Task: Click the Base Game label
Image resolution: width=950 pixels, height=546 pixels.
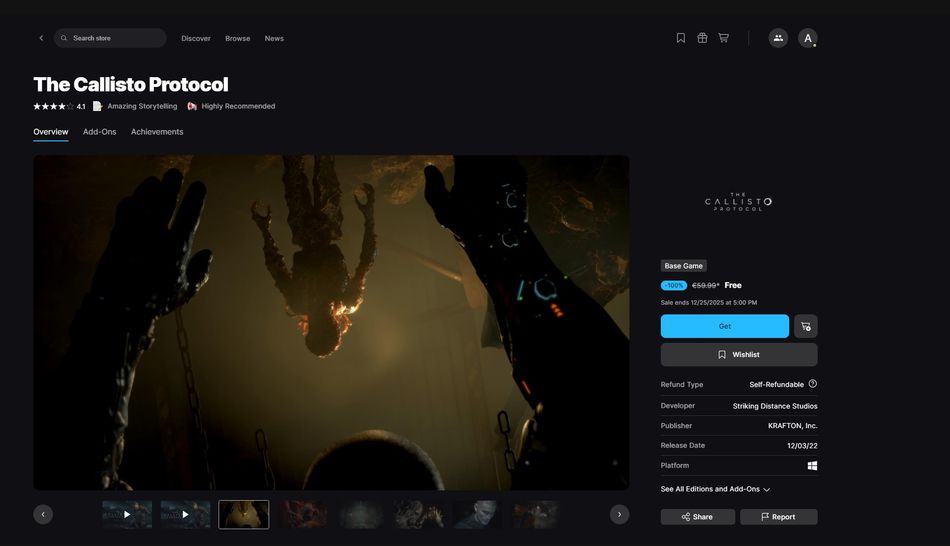Action: point(683,266)
